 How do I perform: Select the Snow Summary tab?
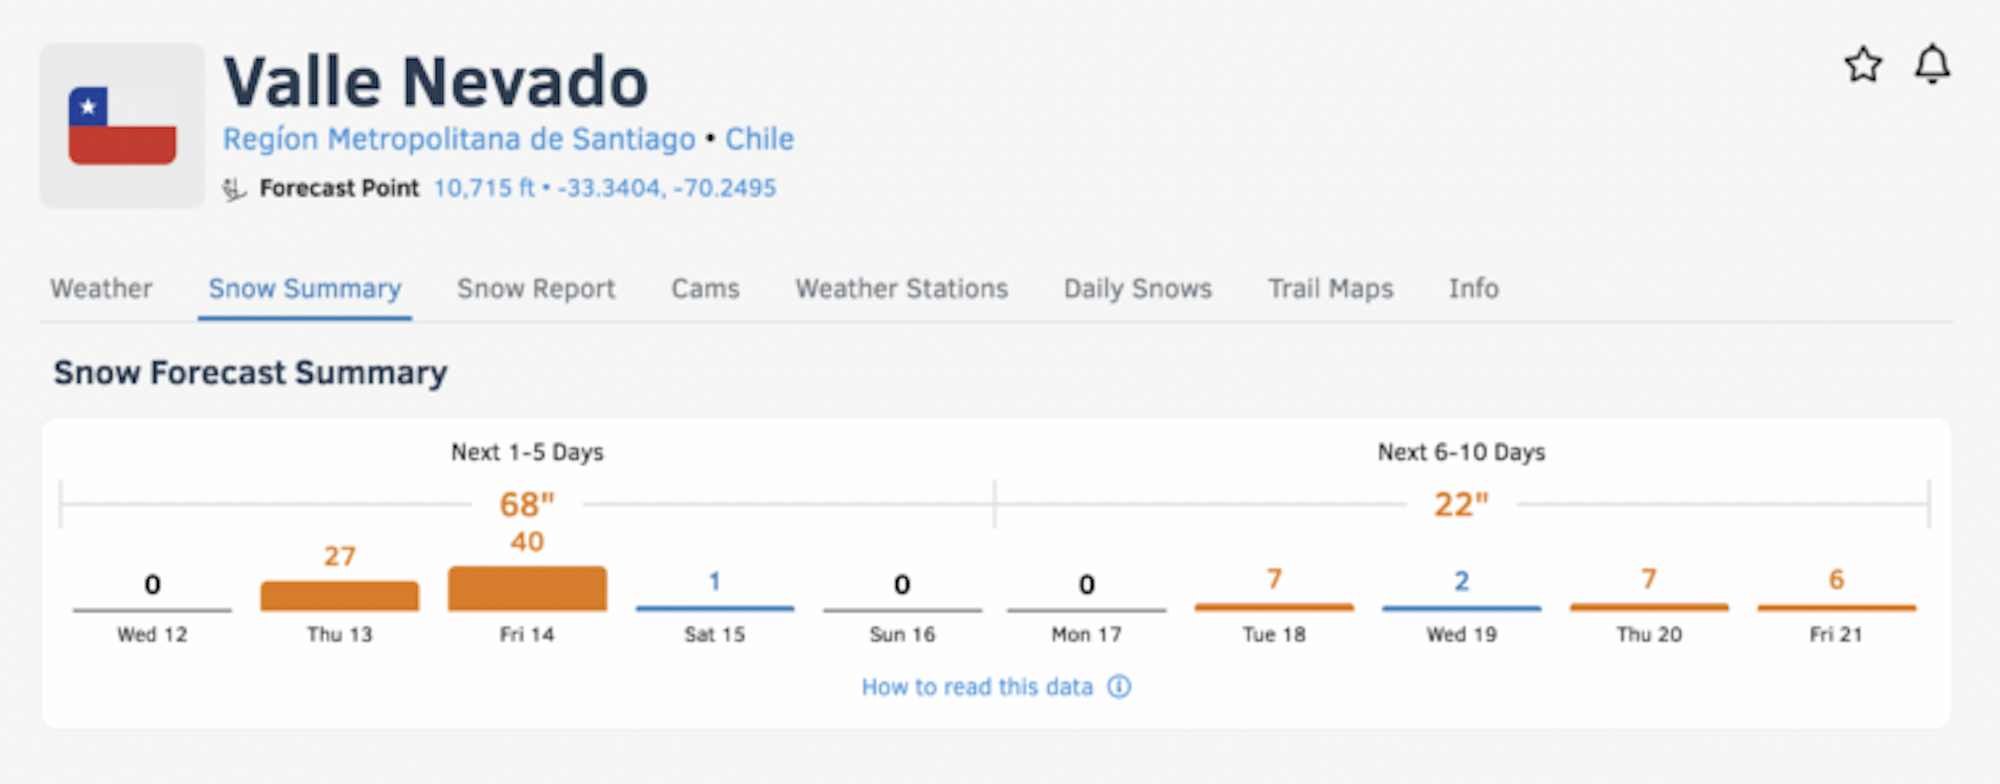[x=305, y=289]
